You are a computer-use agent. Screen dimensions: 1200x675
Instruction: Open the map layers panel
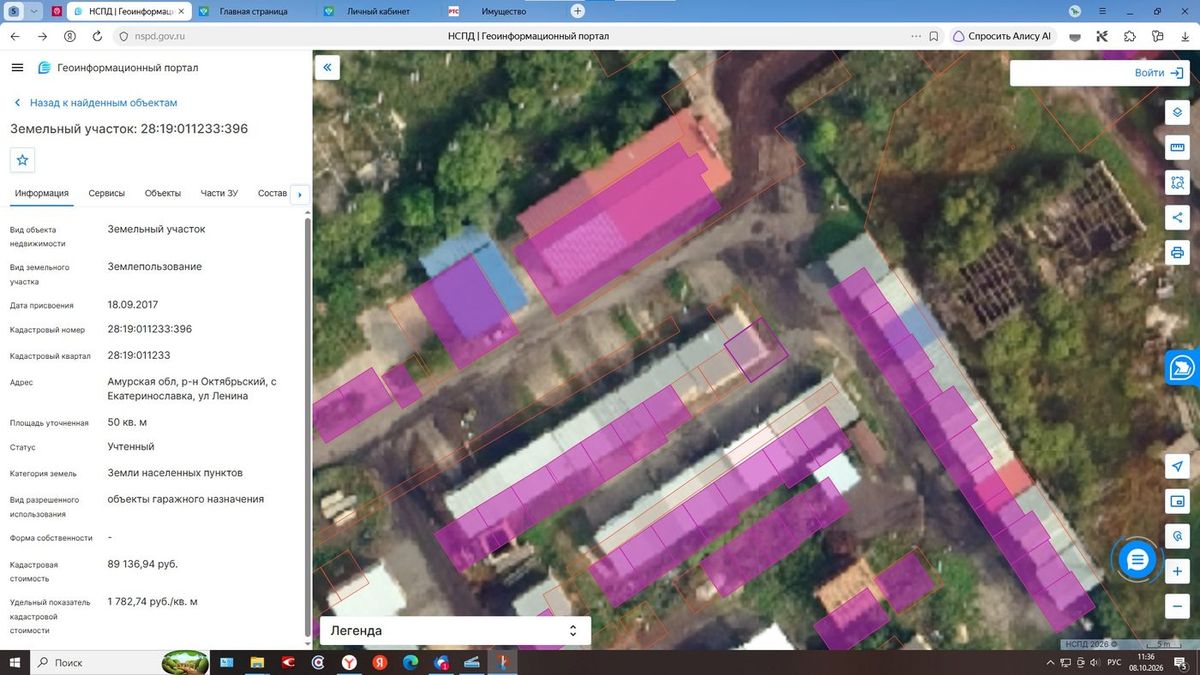(x=1177, y=112)
